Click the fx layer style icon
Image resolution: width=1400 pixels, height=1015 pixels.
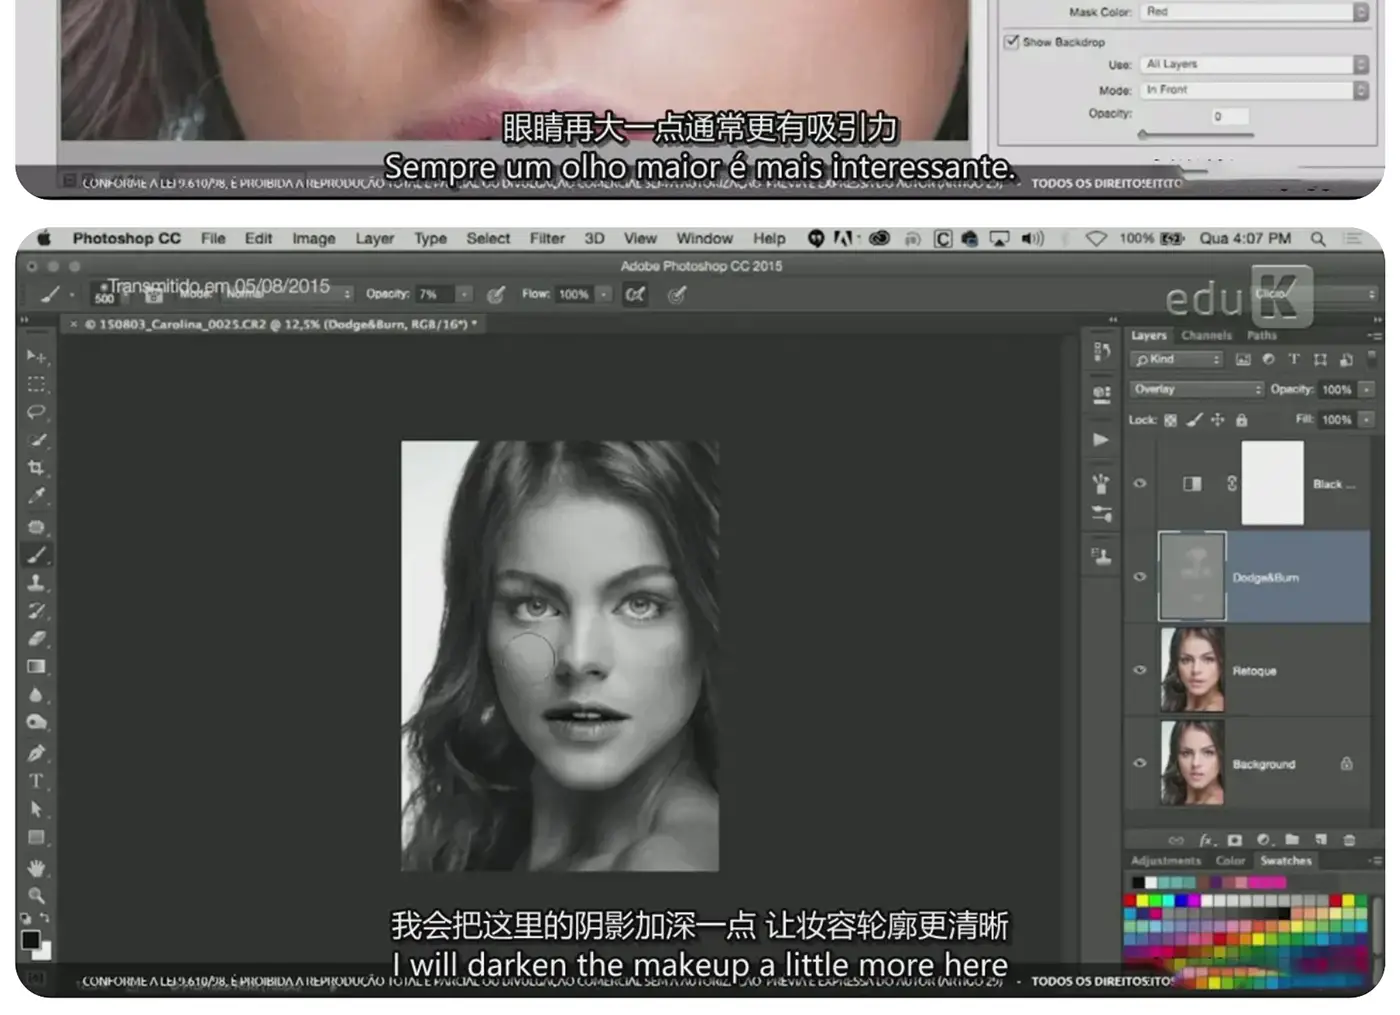pos(1206,840)
